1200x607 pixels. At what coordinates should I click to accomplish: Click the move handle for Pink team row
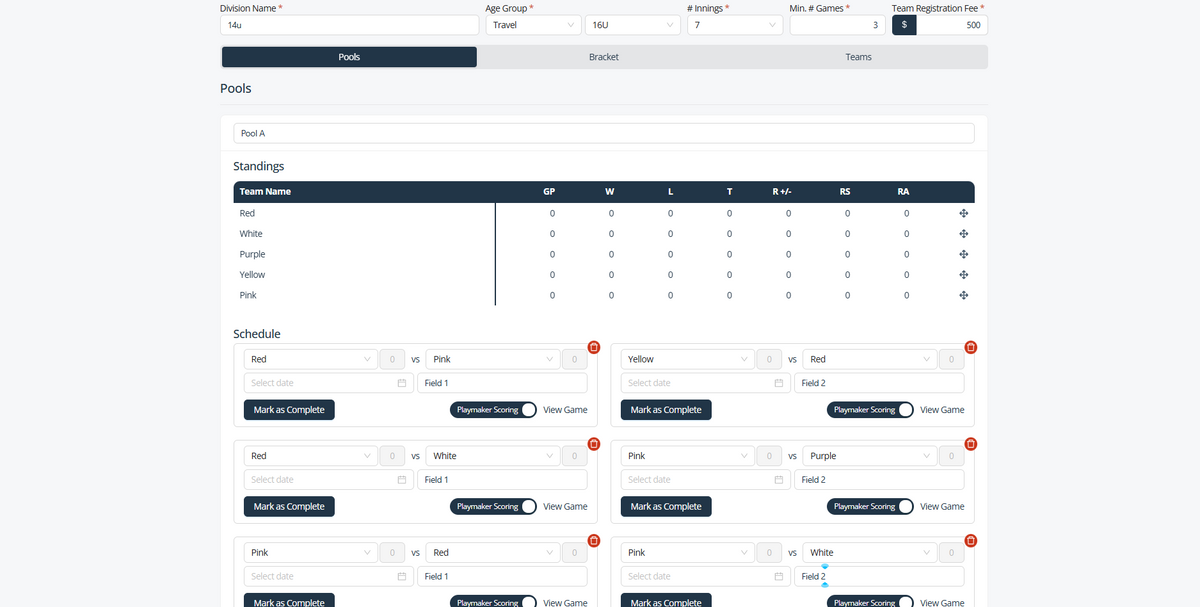pos(963,295)
